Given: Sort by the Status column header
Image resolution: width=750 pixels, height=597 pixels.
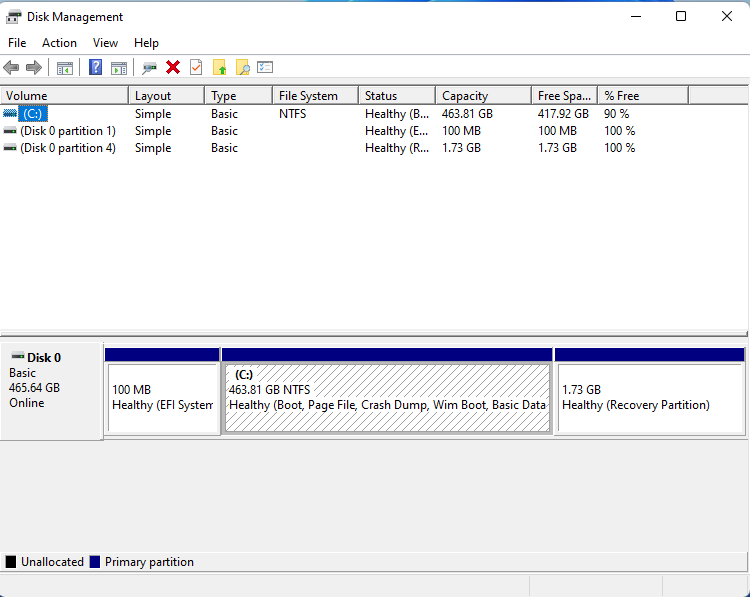Looking at the screenshot, I should (x=397, y=96).
